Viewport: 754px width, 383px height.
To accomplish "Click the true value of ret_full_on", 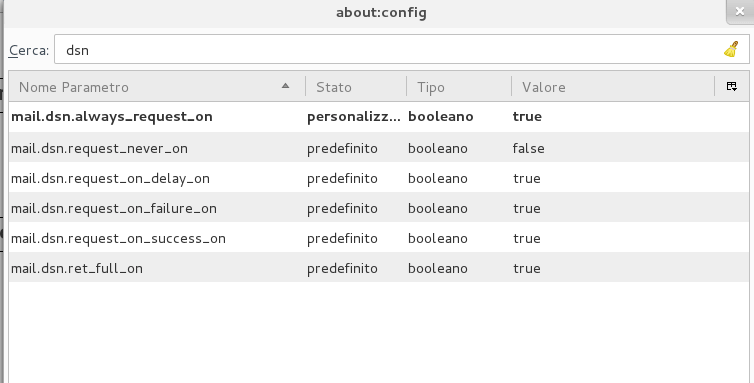I will pos(527,268).
